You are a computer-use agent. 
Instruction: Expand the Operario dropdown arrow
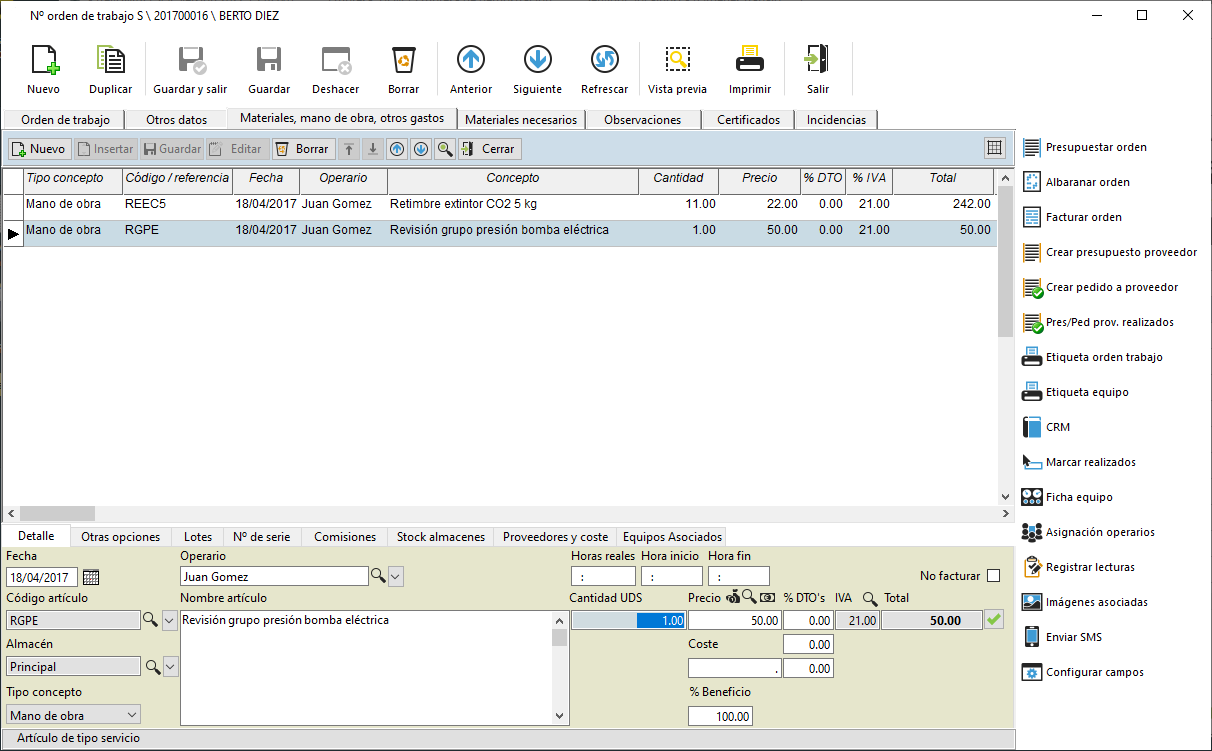[396, 576]
